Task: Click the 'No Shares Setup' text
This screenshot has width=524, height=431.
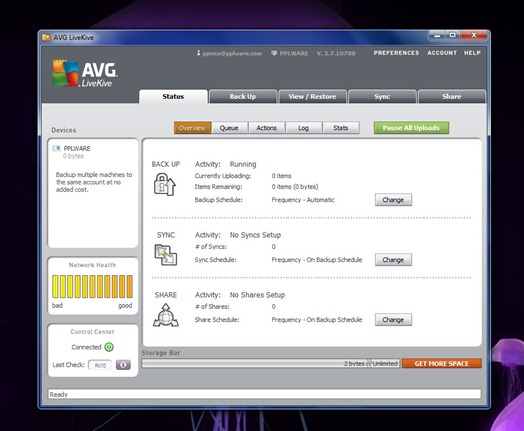Action: point(257,295)
